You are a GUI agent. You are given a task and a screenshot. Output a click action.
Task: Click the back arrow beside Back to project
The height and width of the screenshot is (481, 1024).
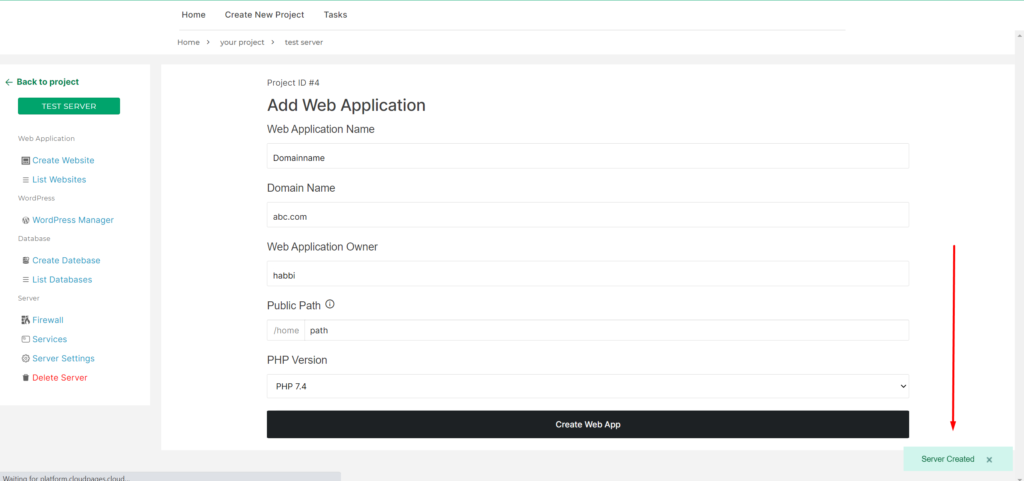coord(8,82)
